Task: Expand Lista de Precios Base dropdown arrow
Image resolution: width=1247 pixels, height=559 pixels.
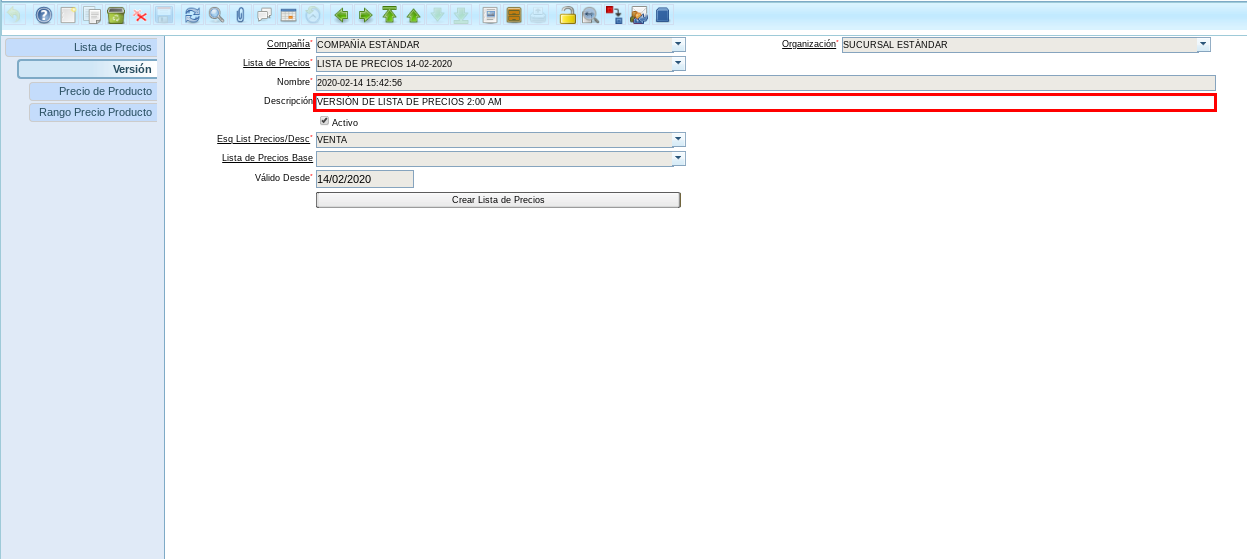Action: click(679, 158)
